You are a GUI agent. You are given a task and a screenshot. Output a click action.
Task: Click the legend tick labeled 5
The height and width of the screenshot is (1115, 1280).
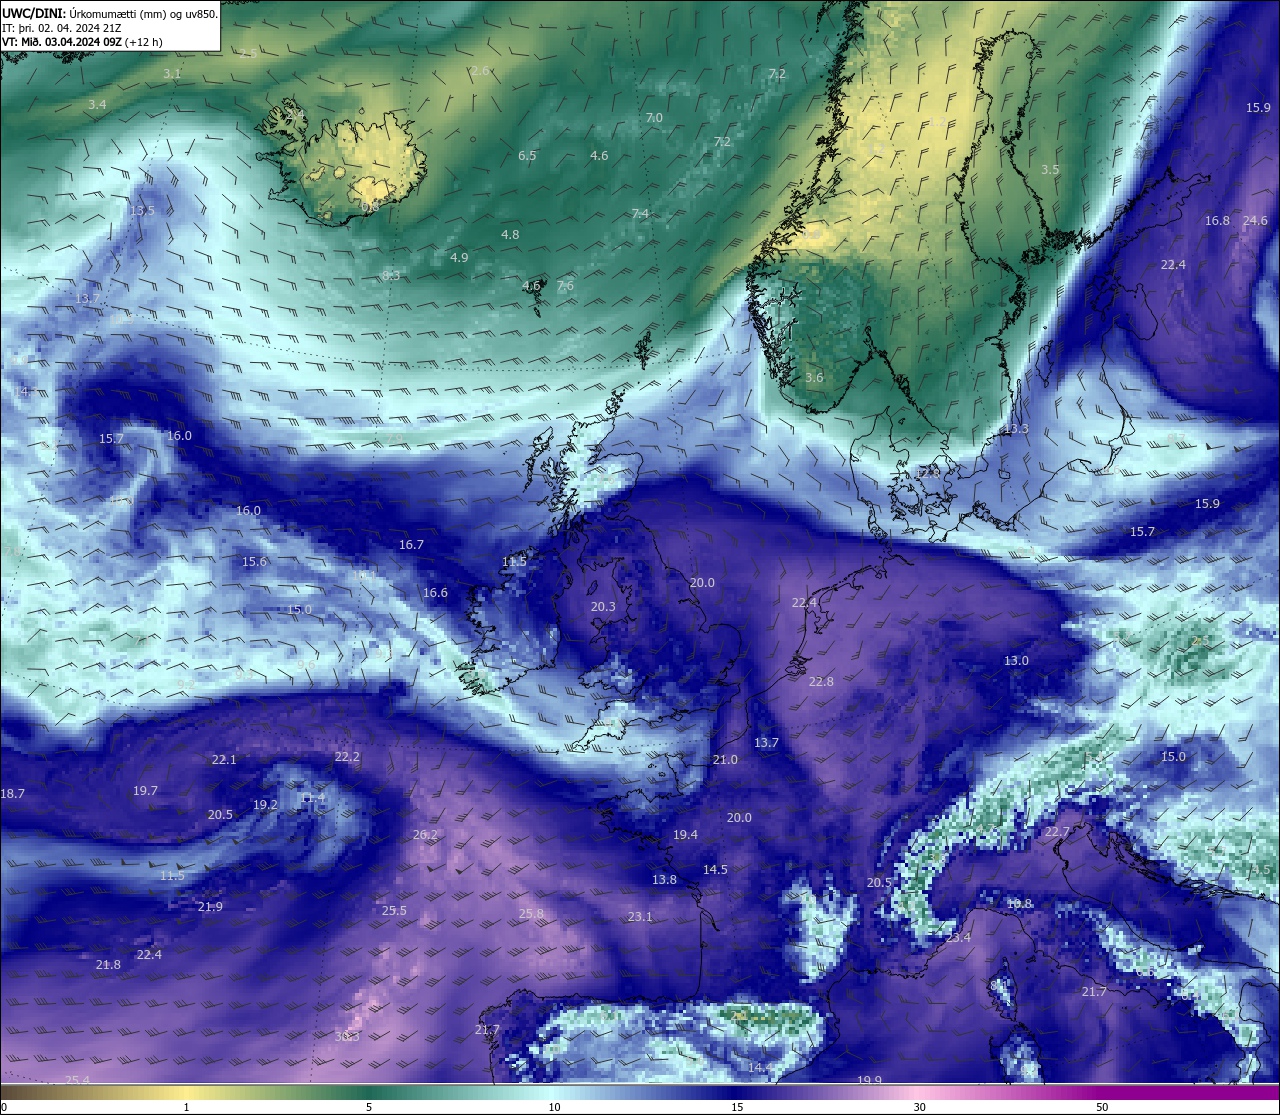pos(369,1107)
